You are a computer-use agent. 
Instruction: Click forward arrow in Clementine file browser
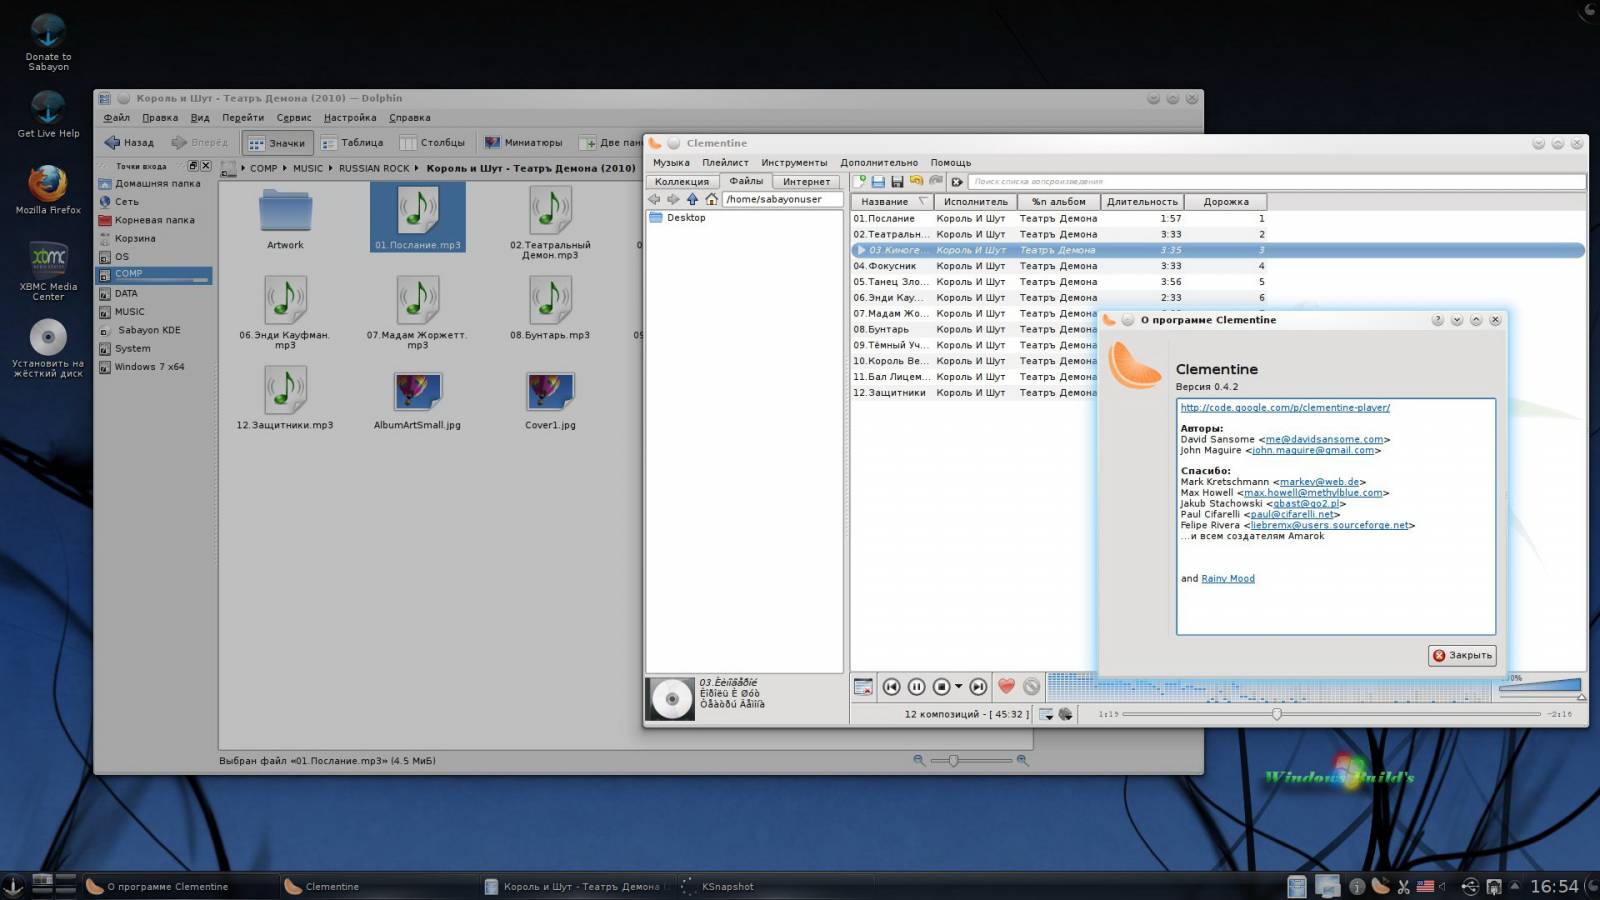673,199
